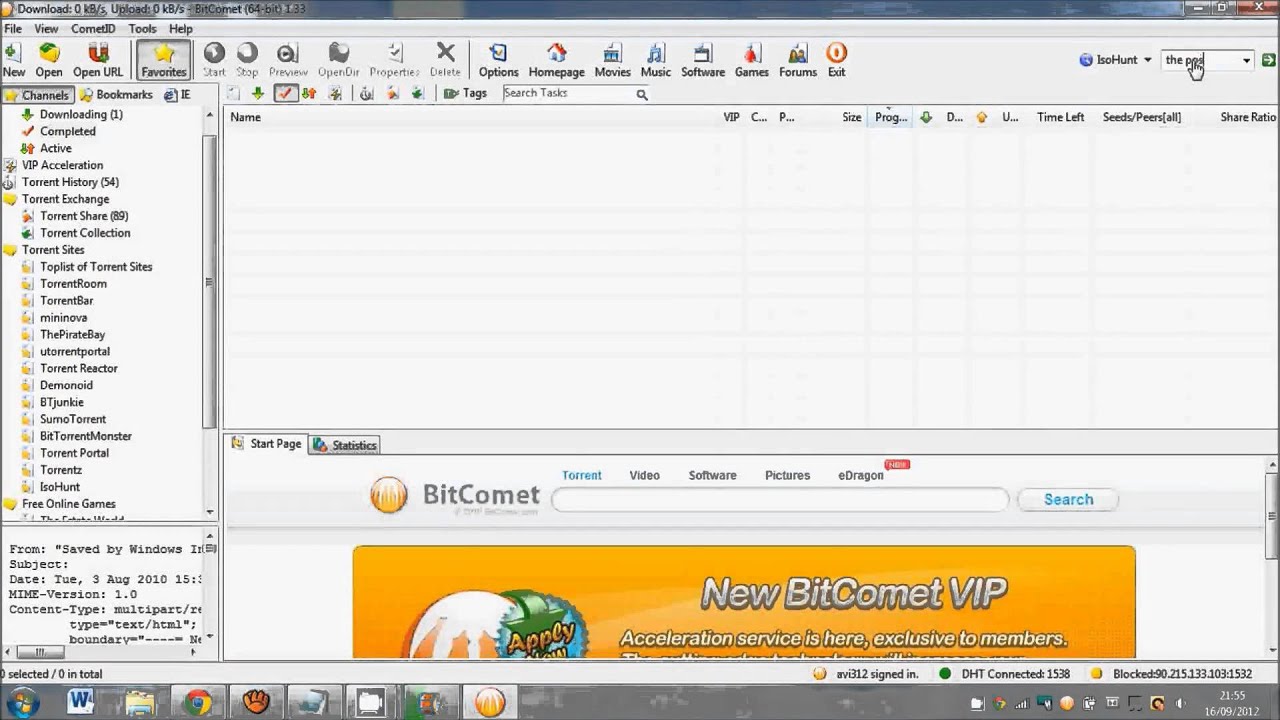Image resolution: width=1280 pixels, height=720 pixels.
Task: Click the Start task toolbar icon
Action: click(214, 60)
